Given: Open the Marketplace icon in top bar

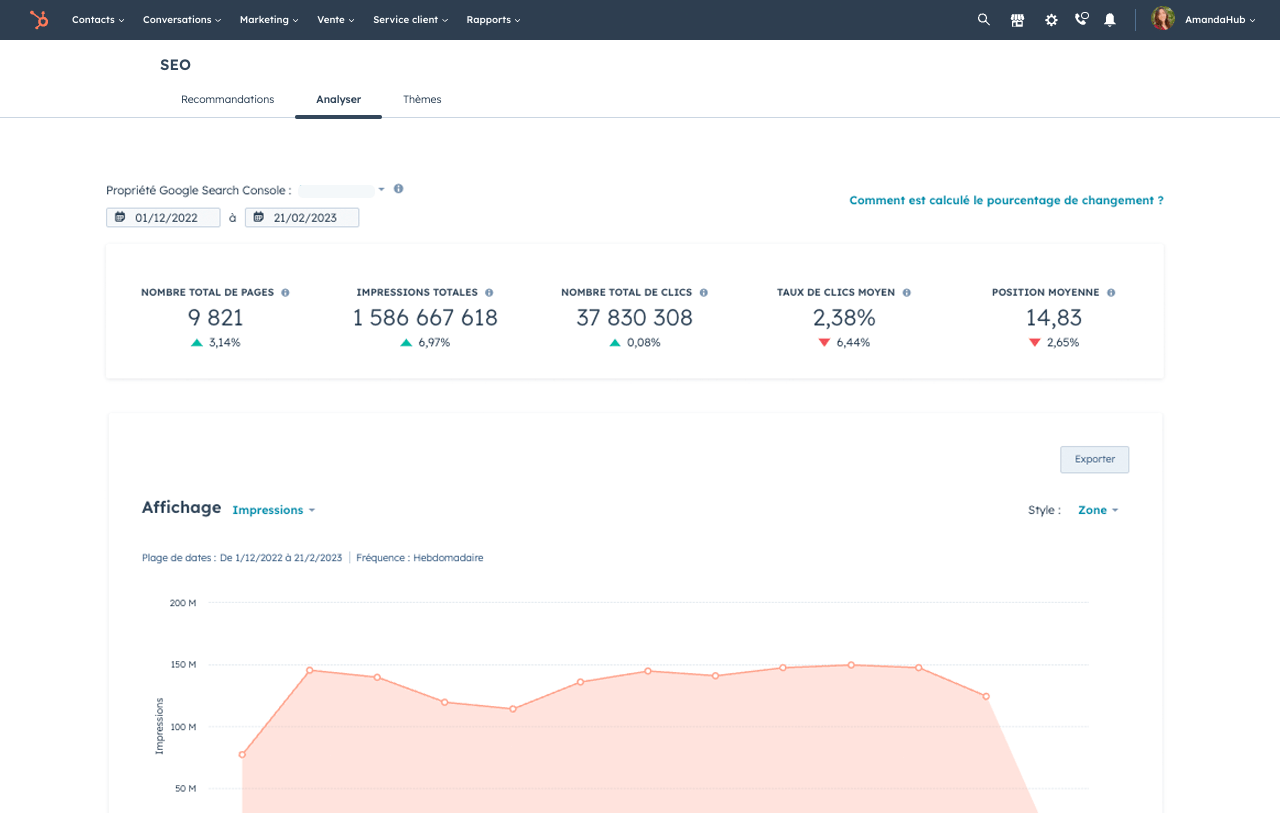Looking at the screenshot, I should [1017, 20].
